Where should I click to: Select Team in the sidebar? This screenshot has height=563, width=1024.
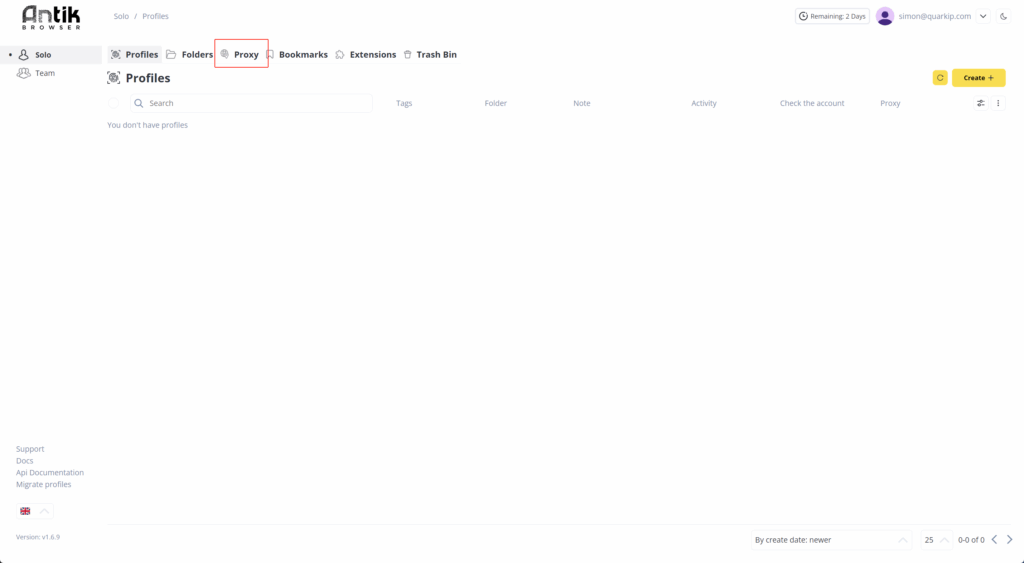tap(51, 73)
